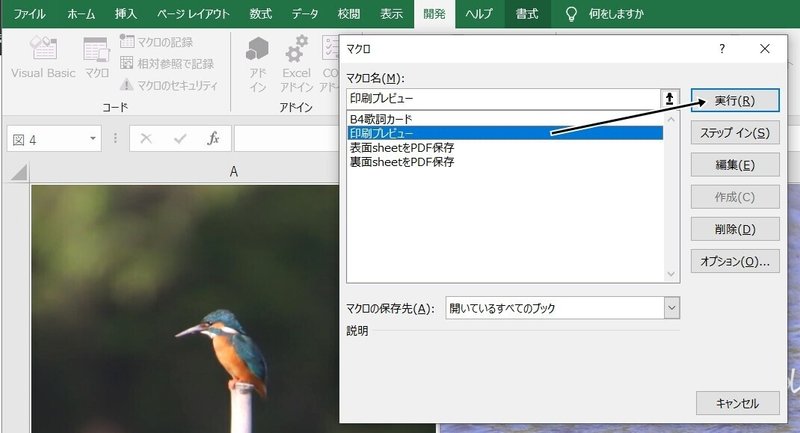This screenshot has height=433, width=800.
Task: Click the 編集(E) button
Action: point(735,165)
